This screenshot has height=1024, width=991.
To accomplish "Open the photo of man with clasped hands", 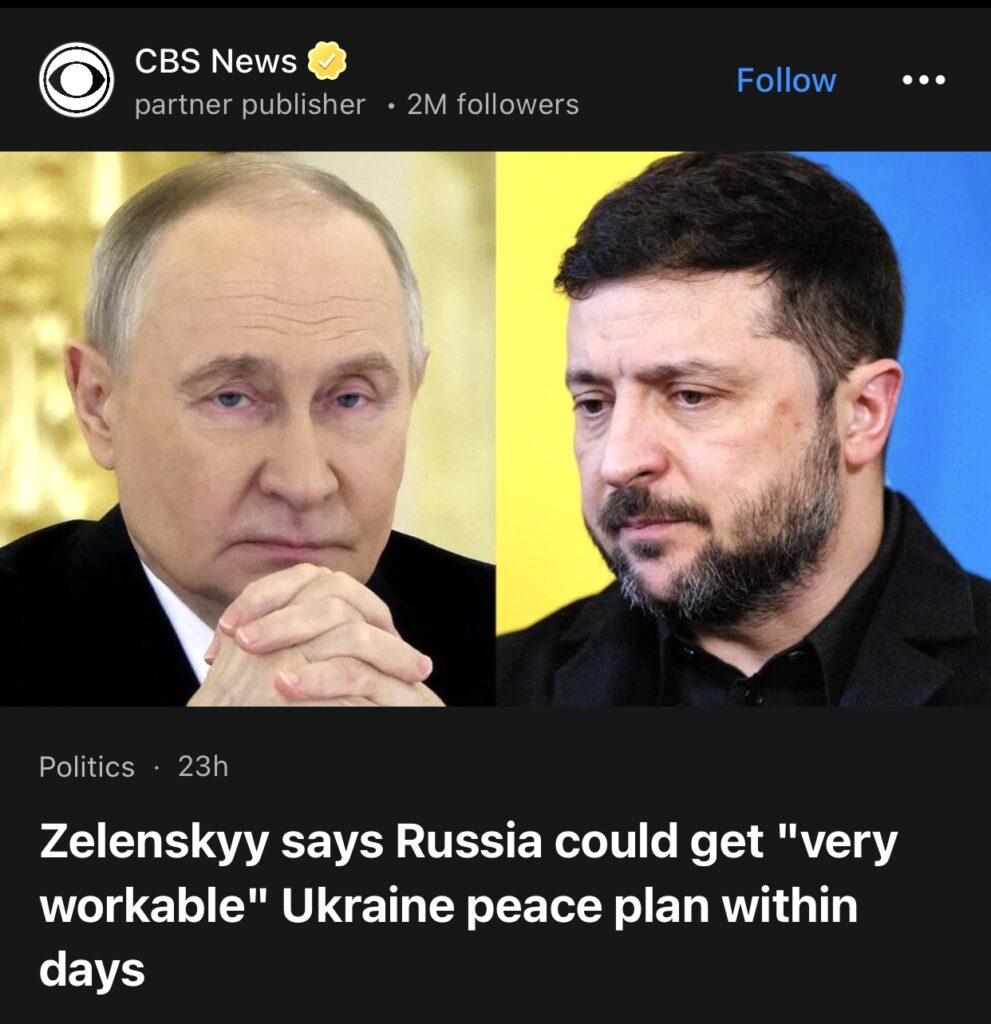I will (248, 429).
